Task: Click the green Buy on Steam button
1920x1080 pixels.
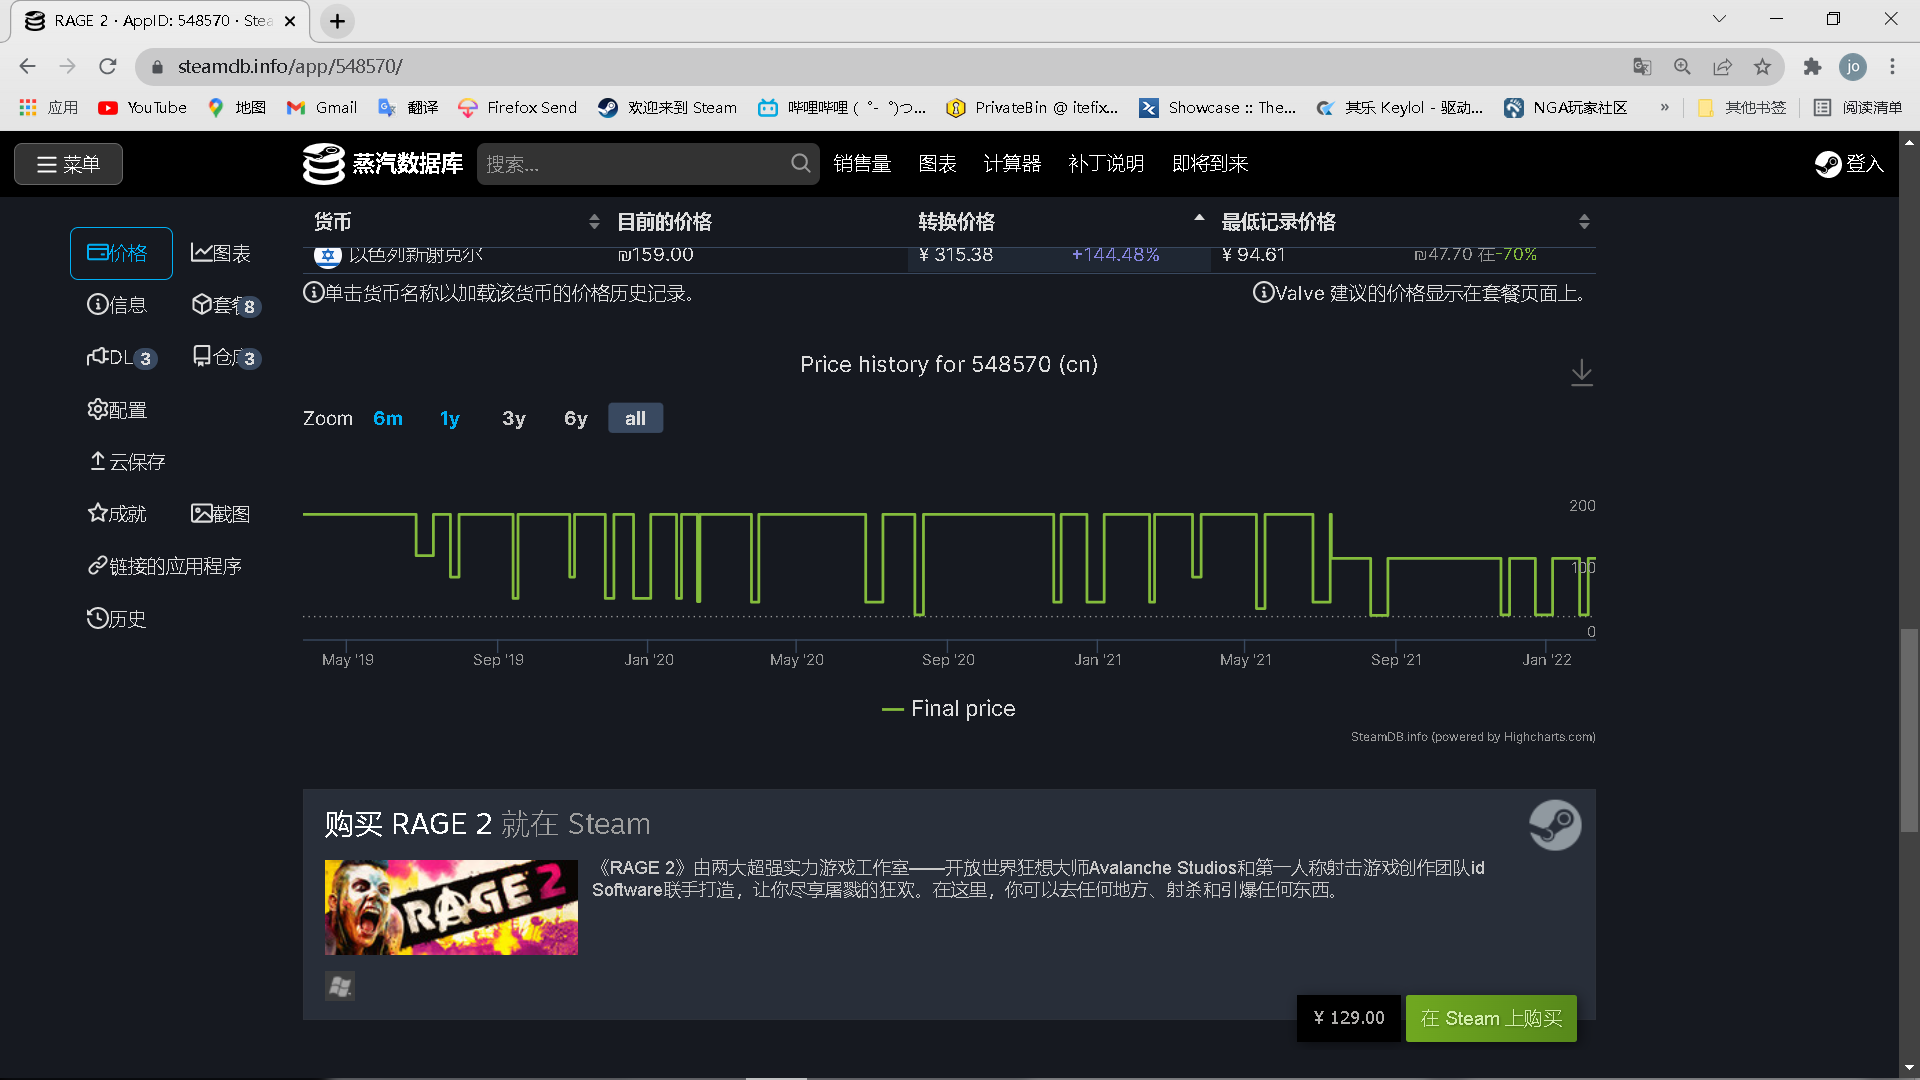Action: (1490, 1018)
